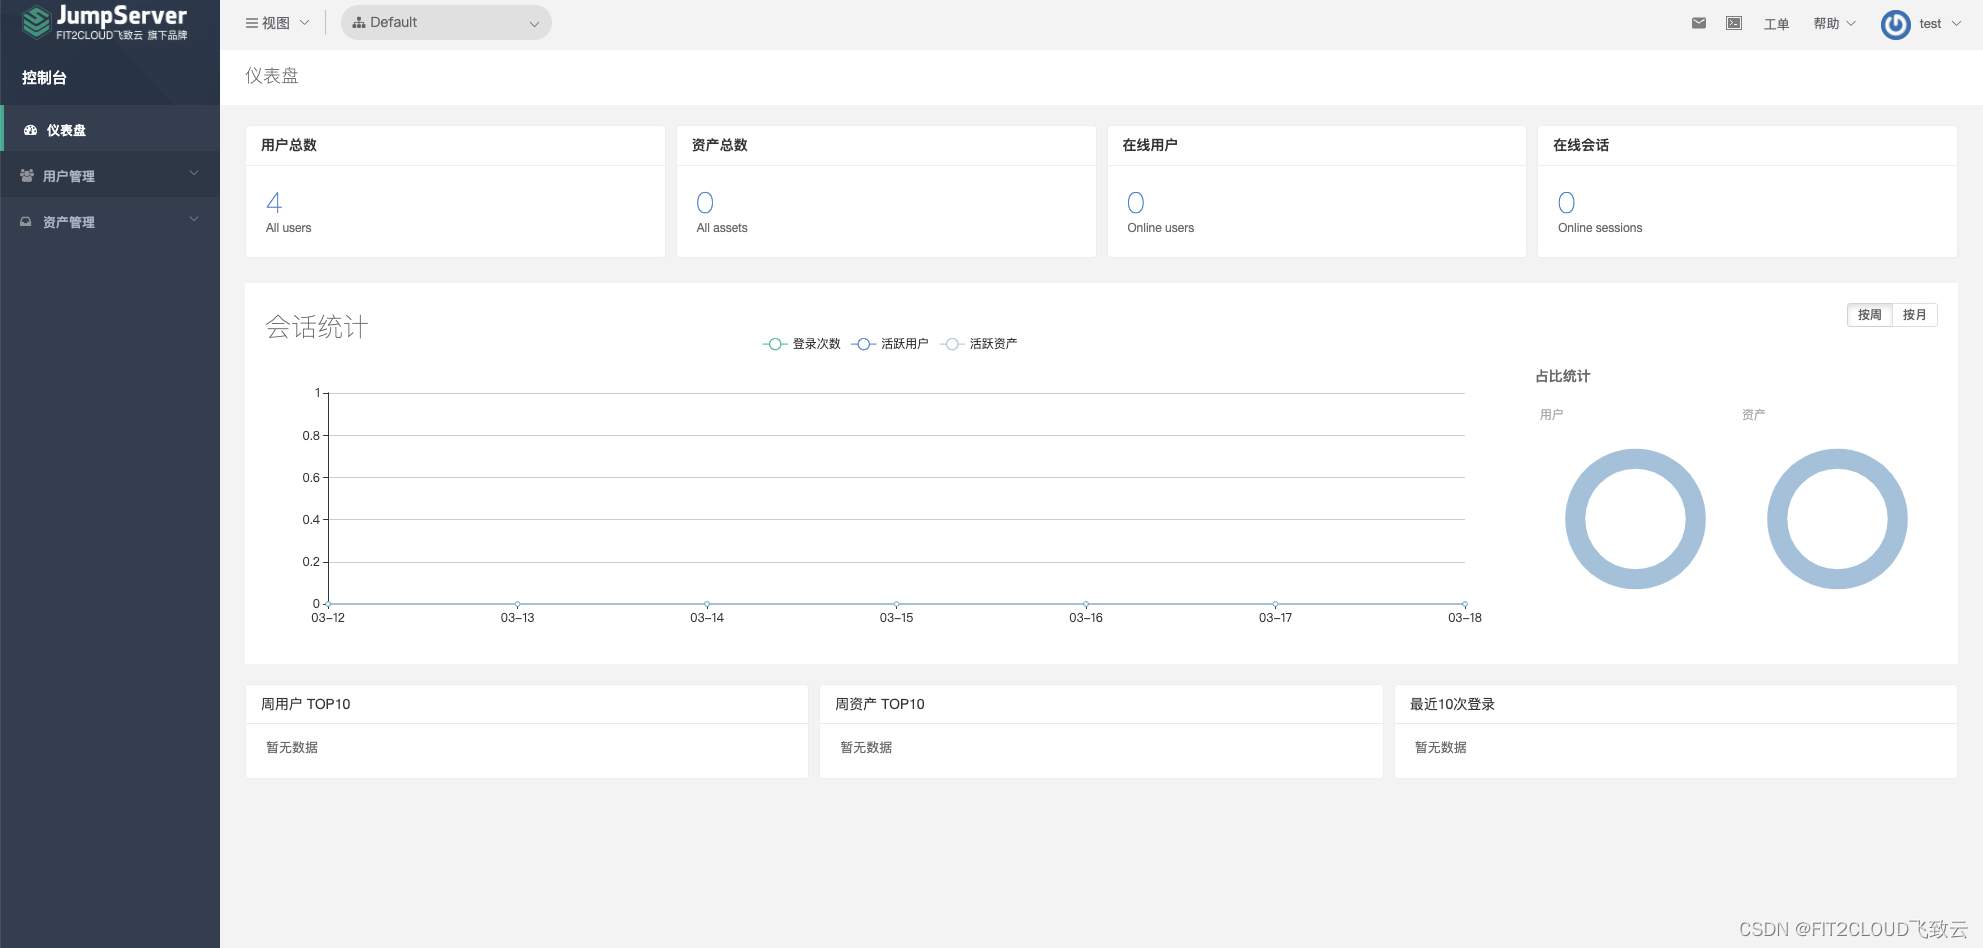Open the 工单 tickets link
1983x948 pixels.
(1776, 24)
